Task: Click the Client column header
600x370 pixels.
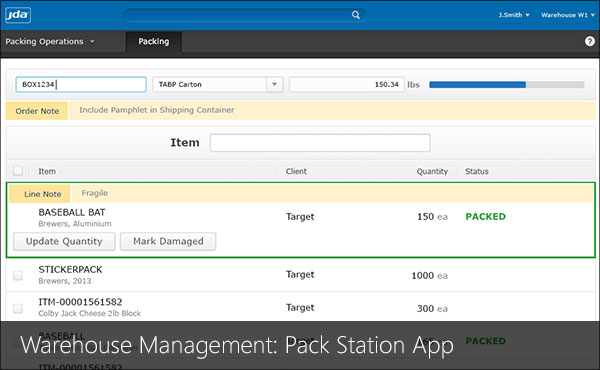Action: (x=296, y=171)
